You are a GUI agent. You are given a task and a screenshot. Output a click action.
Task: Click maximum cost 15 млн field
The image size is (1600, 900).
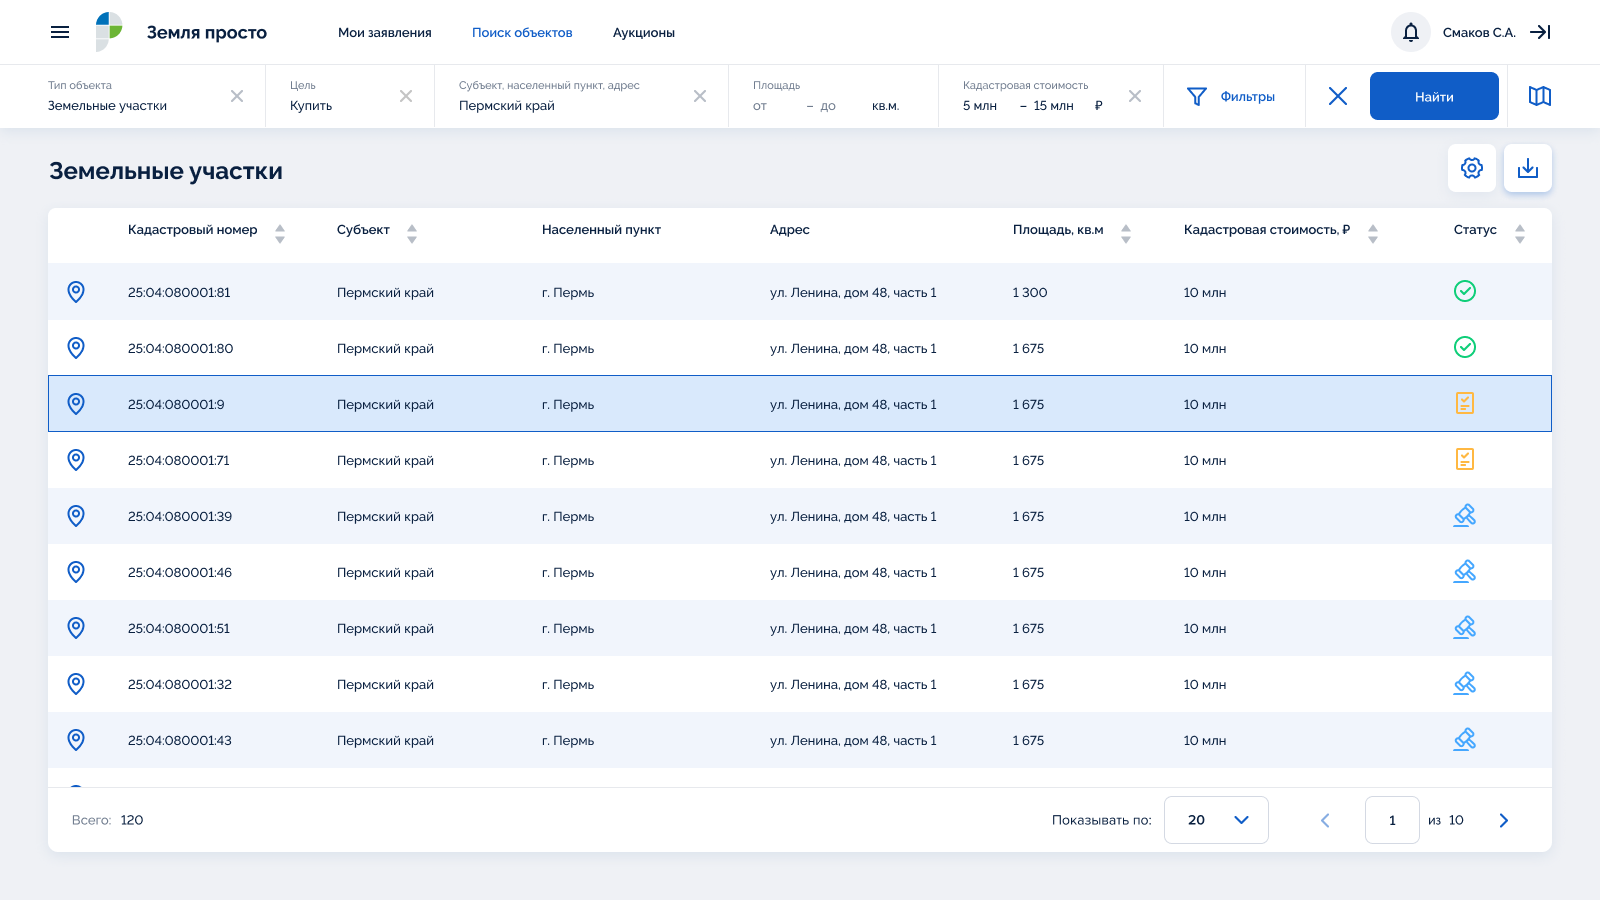pyautogui.click(x=1056, y=106)
